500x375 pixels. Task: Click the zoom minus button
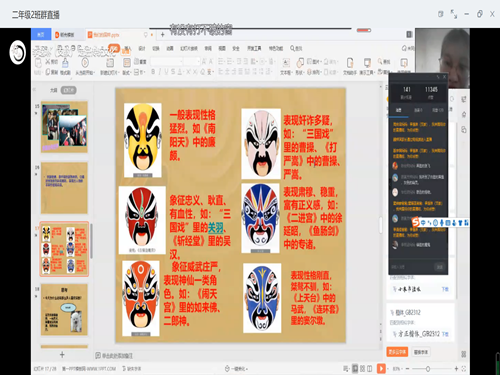tap(407, 369)
